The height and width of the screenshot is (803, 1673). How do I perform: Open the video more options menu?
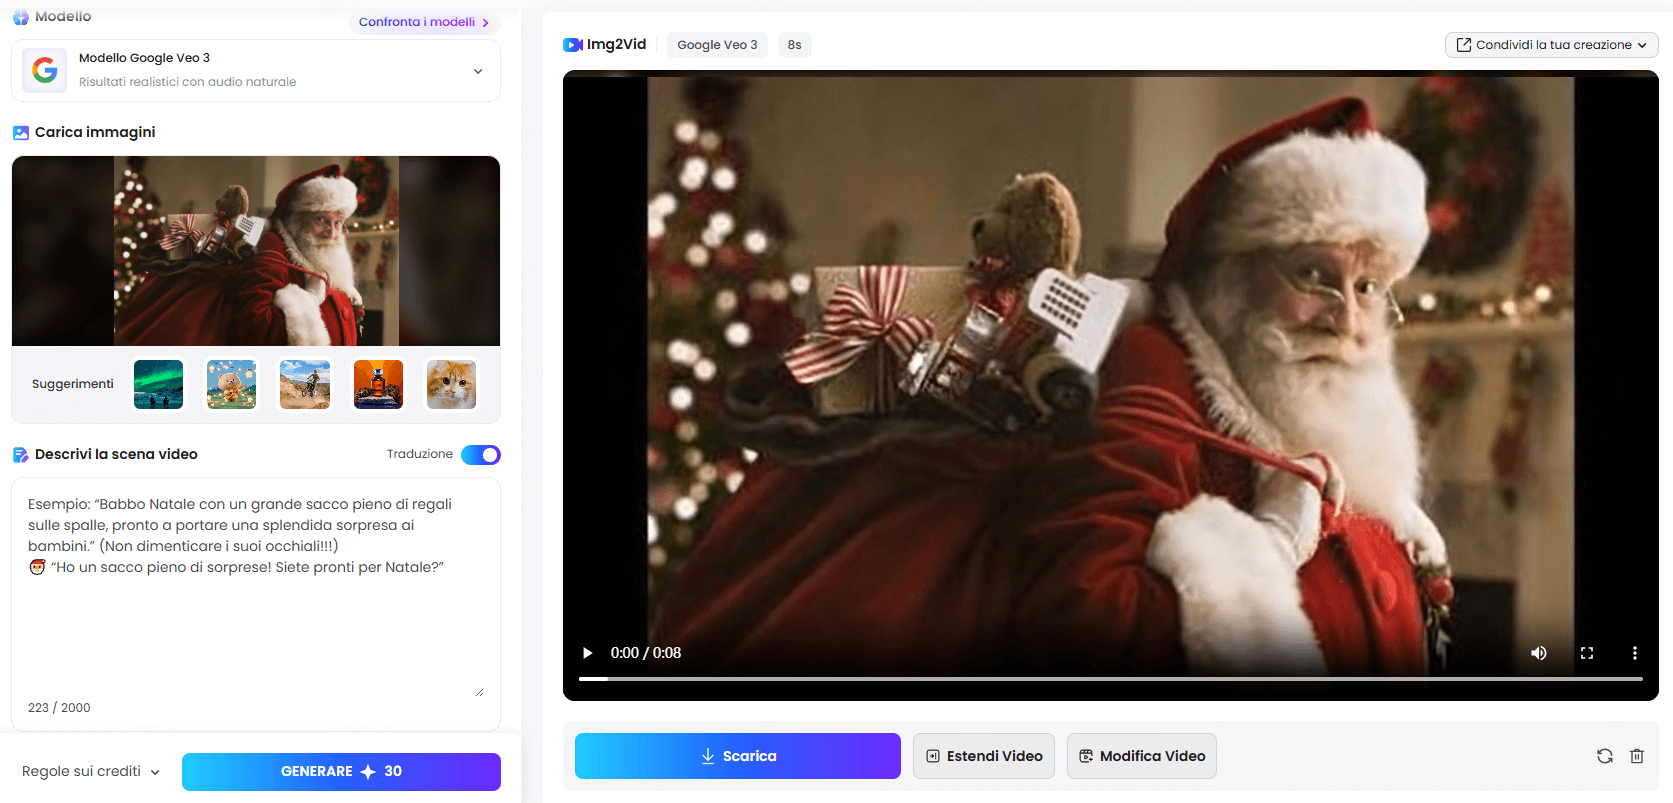(x=1635, y=653)
